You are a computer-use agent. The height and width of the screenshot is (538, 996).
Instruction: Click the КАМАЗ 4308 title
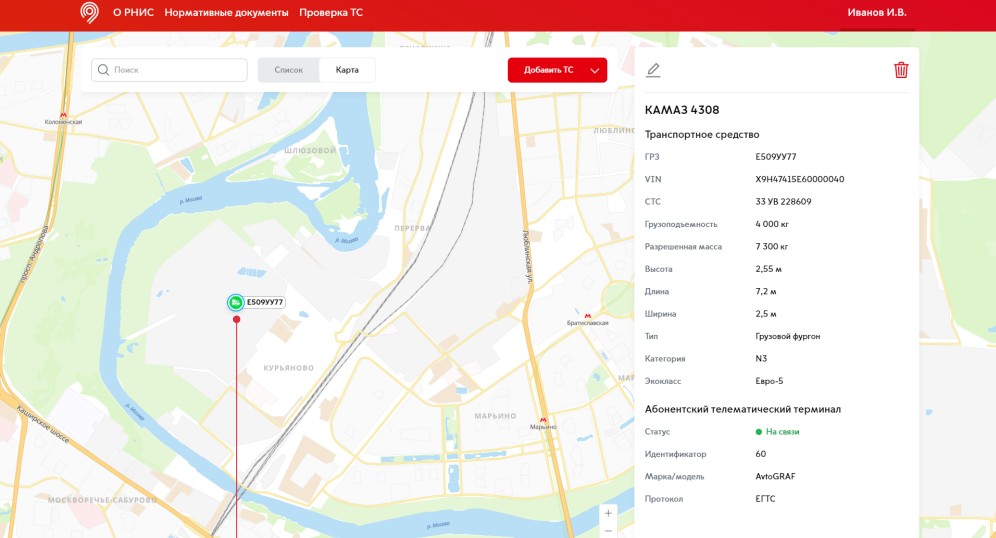pyautogui.click(x=682, y=110)
